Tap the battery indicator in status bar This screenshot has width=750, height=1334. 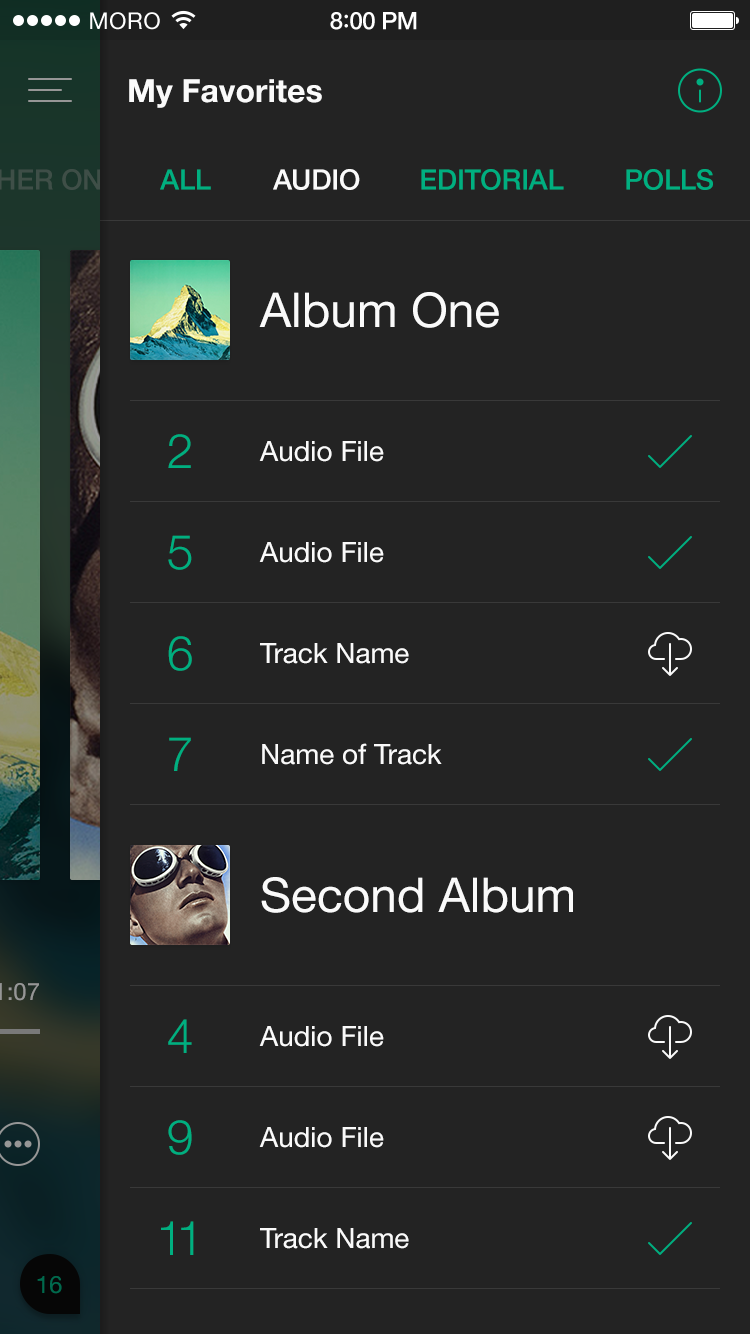point(713,21)
